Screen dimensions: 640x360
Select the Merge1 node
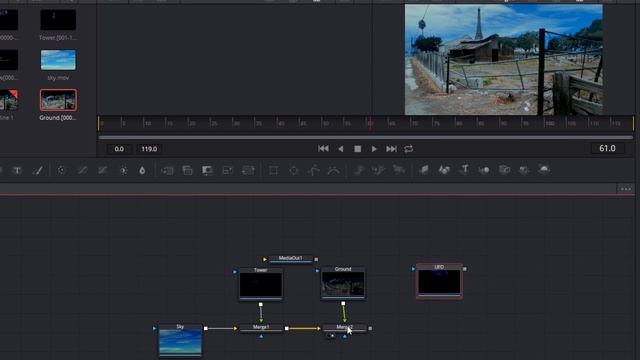(261, 328)
